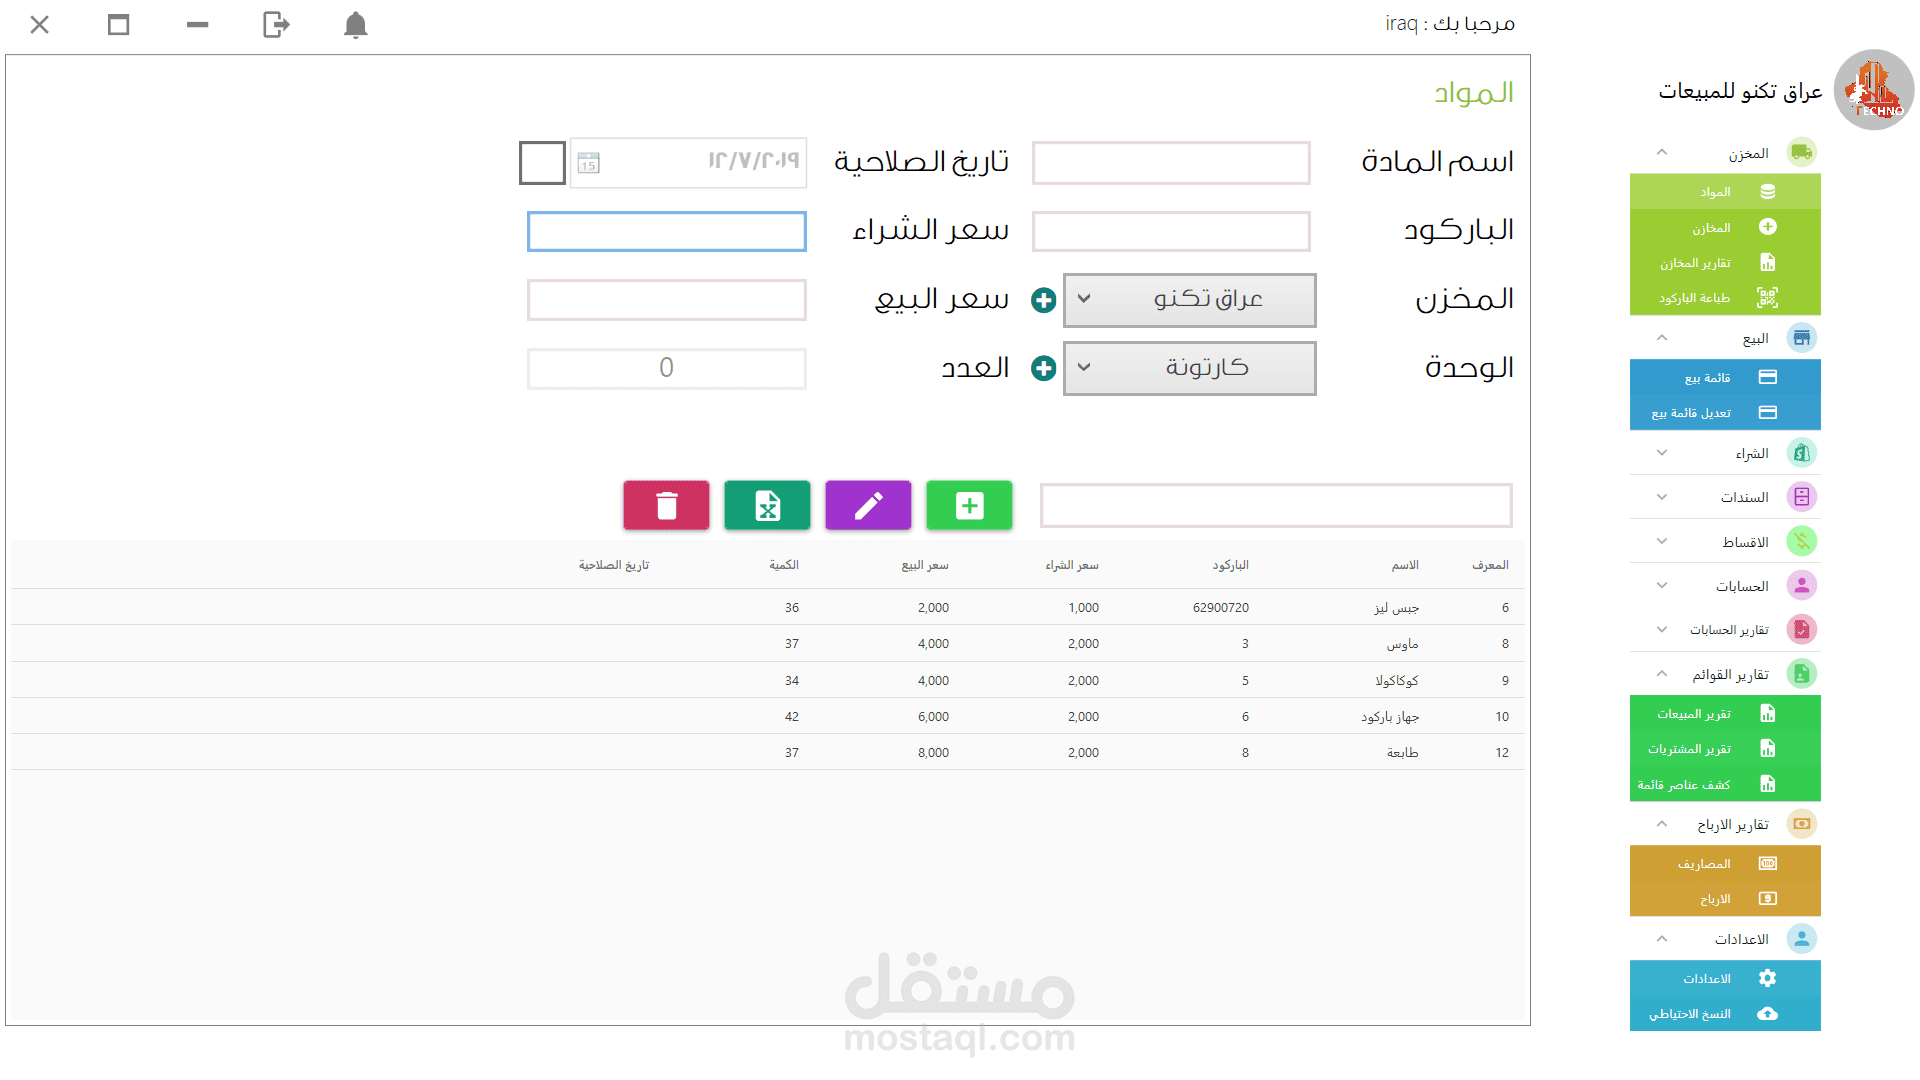Open calendar picker in expiry date field

[588, 163]
